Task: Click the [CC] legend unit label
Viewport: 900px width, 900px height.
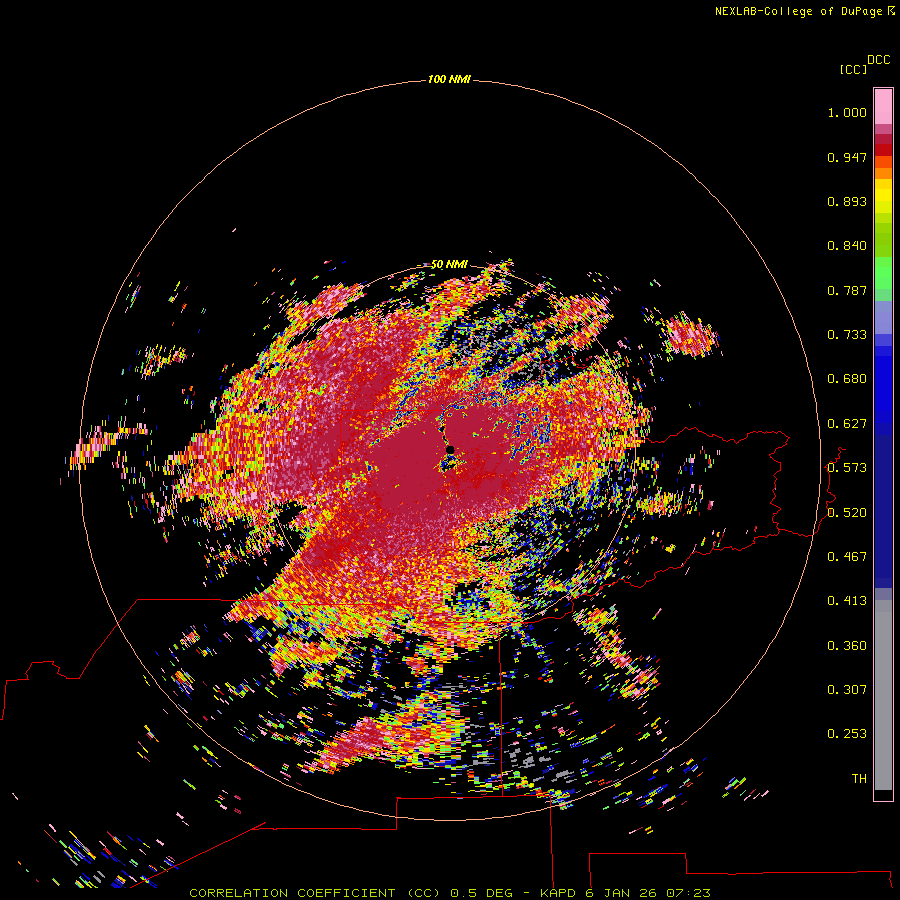Action: pos(853,69)
